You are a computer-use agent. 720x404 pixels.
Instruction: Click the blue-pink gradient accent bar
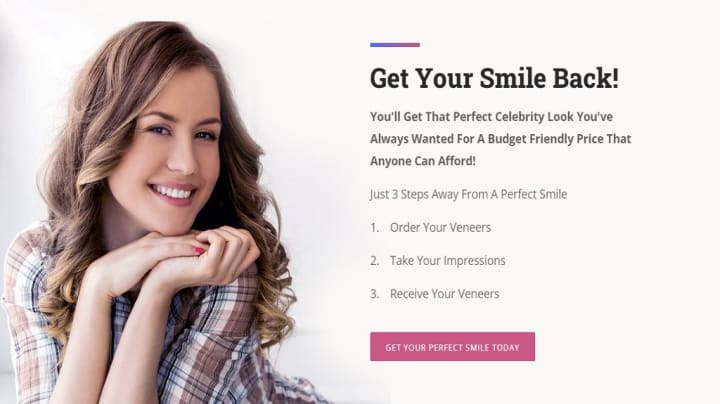point(395,45)
